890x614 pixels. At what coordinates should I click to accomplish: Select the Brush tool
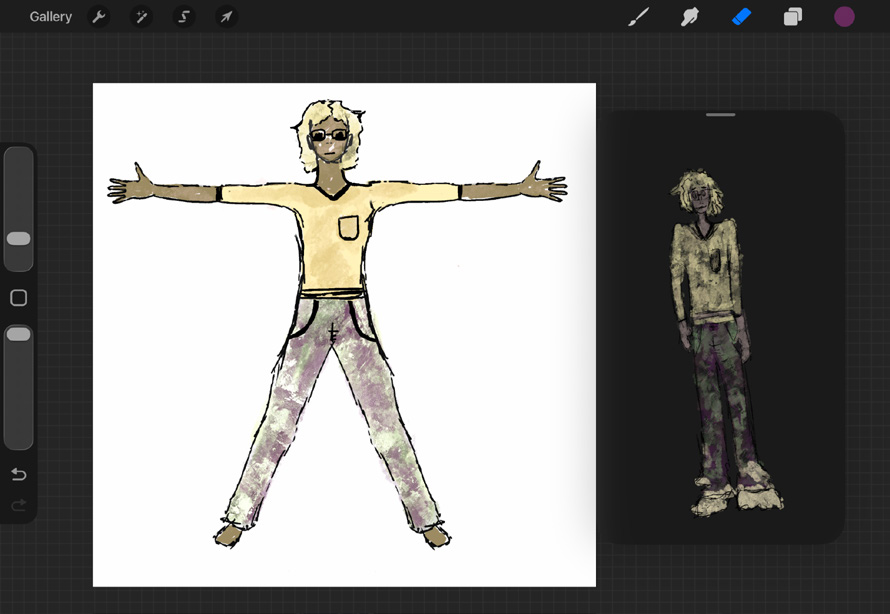(639, 17)
